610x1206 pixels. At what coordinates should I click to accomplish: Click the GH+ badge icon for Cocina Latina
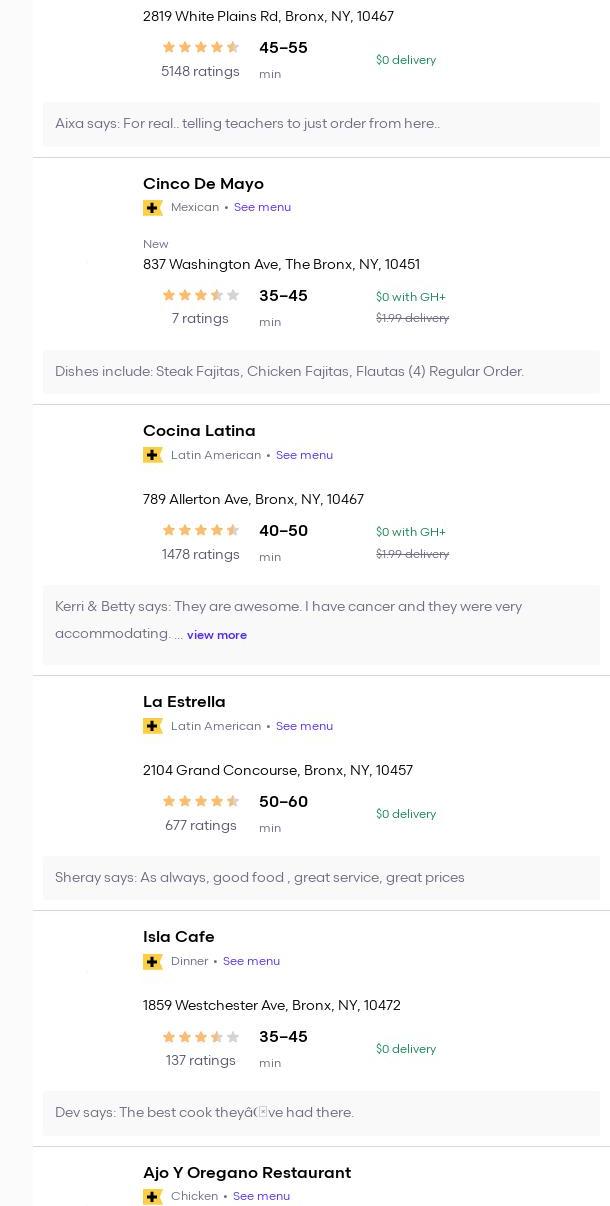tap(153, 455)
